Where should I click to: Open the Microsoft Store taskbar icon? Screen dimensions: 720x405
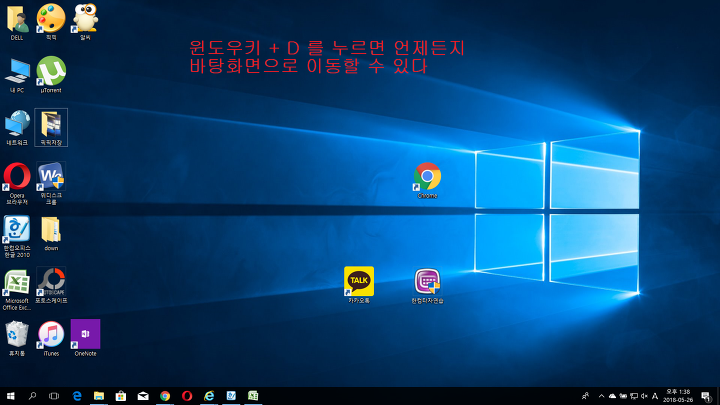pyautogui.click(x=121, y=396)
